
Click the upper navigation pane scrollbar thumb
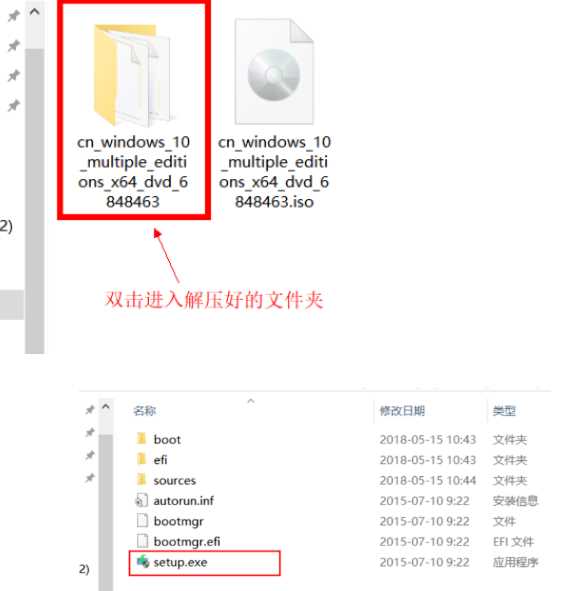tap(35, 201)
